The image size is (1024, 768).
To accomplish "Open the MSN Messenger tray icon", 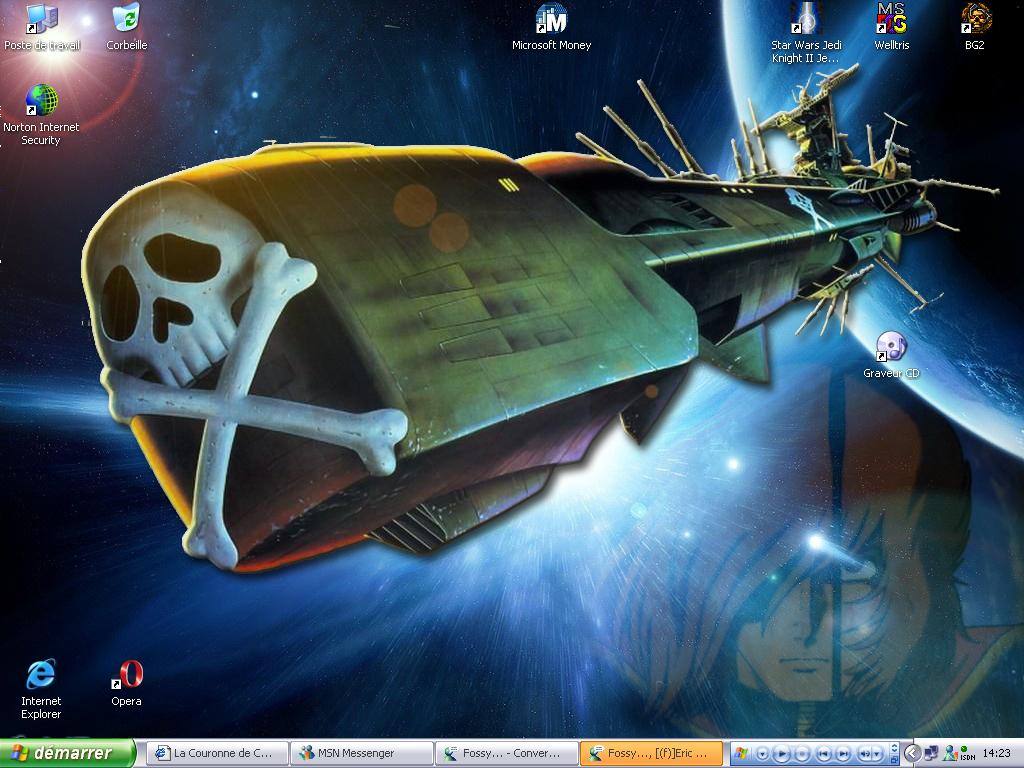I will (x=950, y=754).
